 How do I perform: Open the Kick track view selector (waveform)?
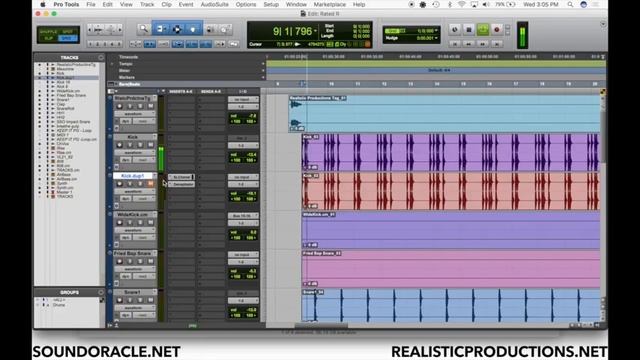click(x=134, y=153)
